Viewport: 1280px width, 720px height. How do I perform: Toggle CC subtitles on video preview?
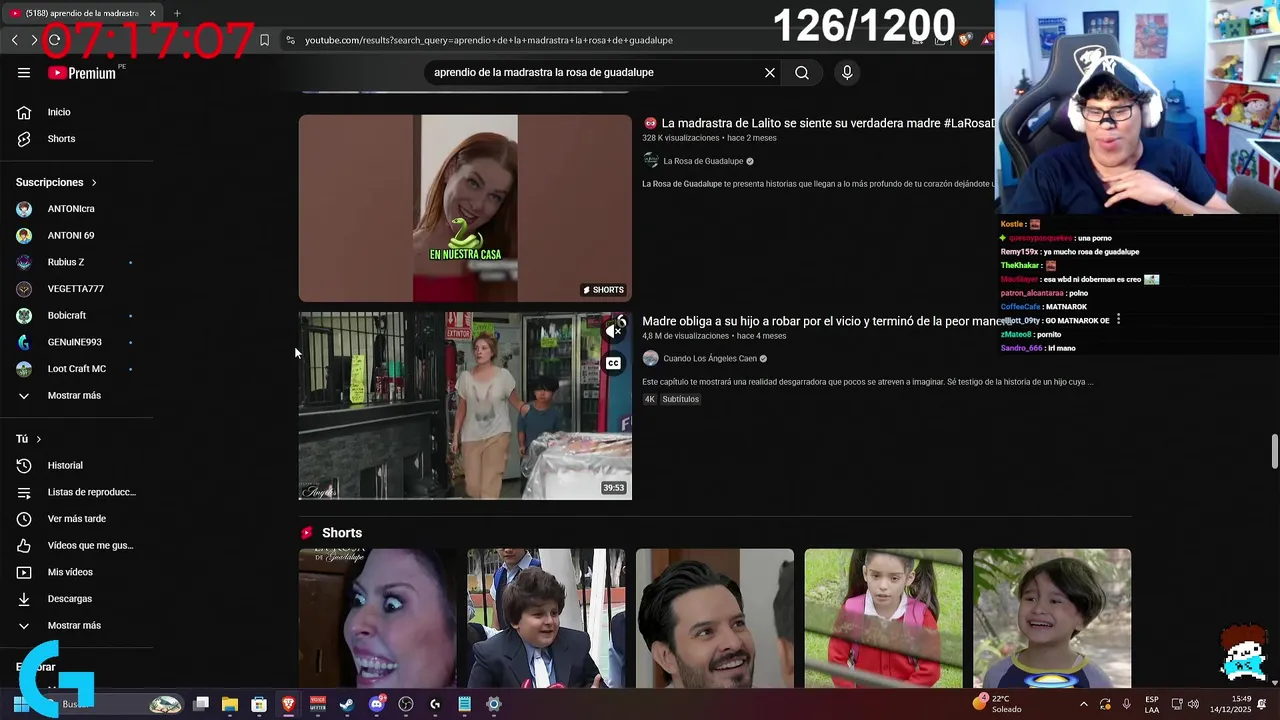coord(613,363)
